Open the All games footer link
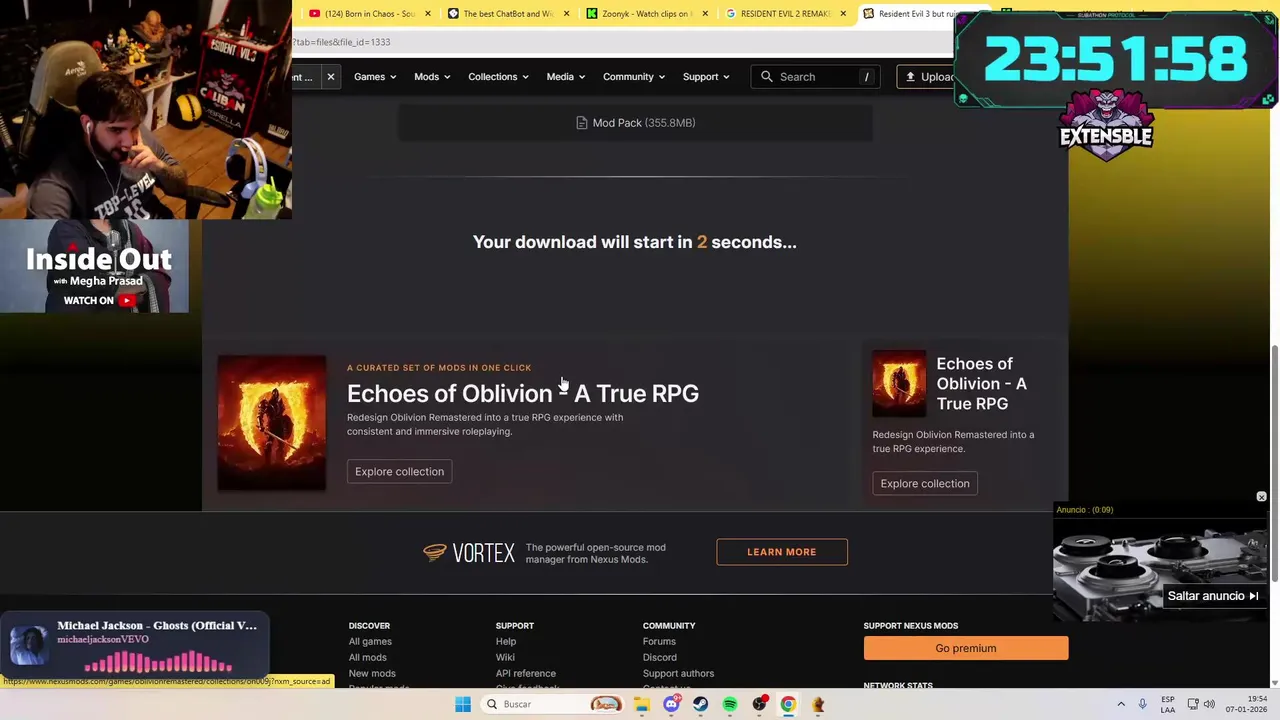Image resolution: width=1280 pixels, height=720 pixels. coord(370,642)
